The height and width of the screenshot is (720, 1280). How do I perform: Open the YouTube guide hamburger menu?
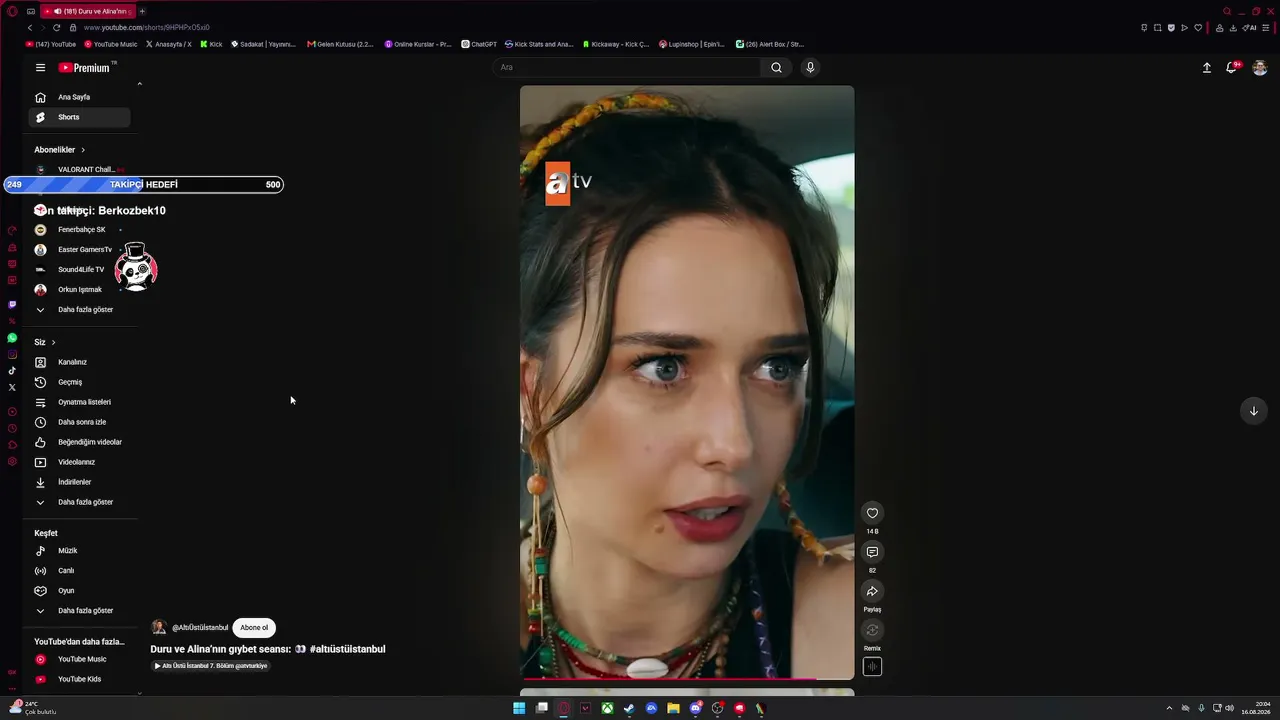tap(40, 68)
